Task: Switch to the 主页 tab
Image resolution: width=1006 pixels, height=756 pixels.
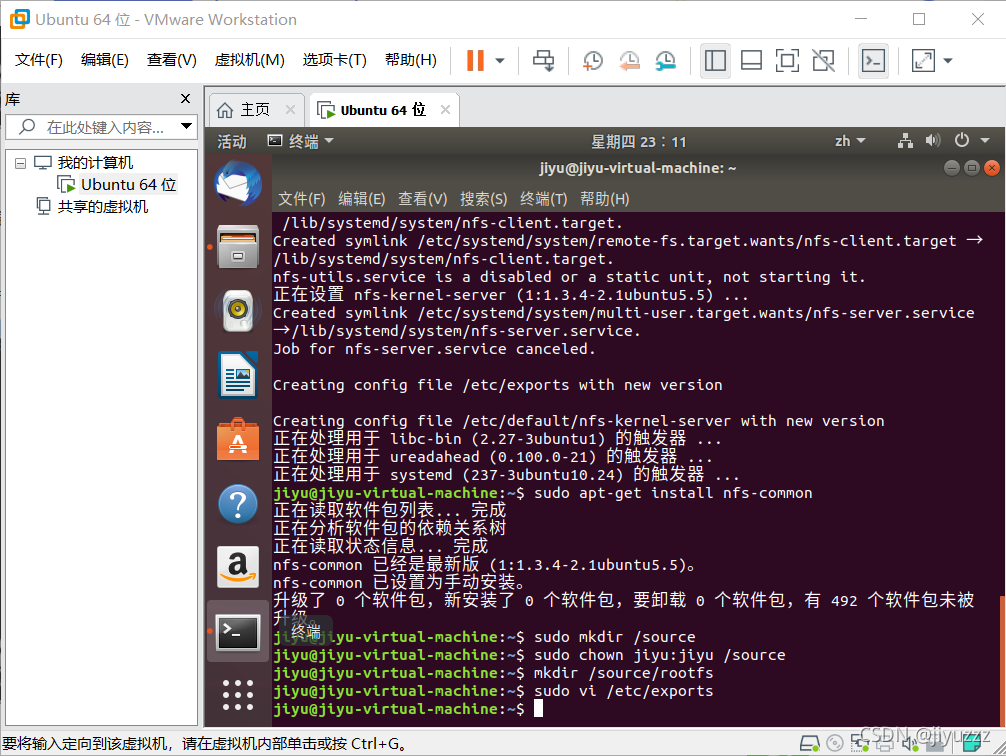Action: [x=254, y=110]
